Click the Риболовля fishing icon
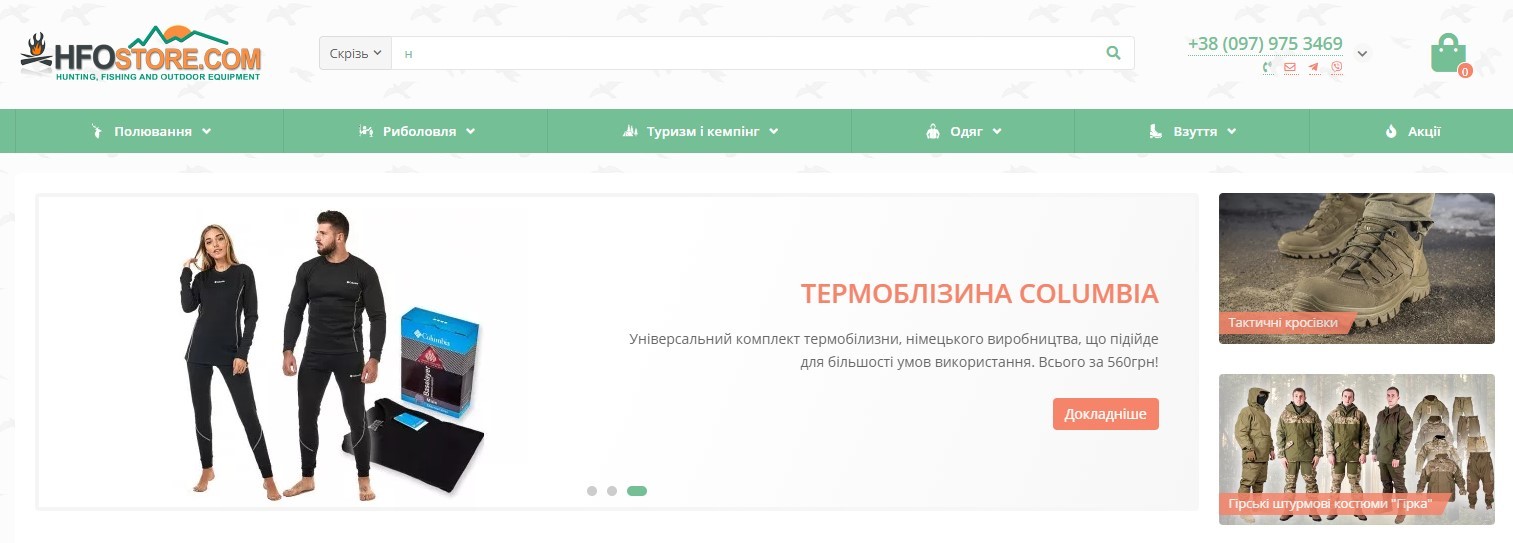 (366, 131)
